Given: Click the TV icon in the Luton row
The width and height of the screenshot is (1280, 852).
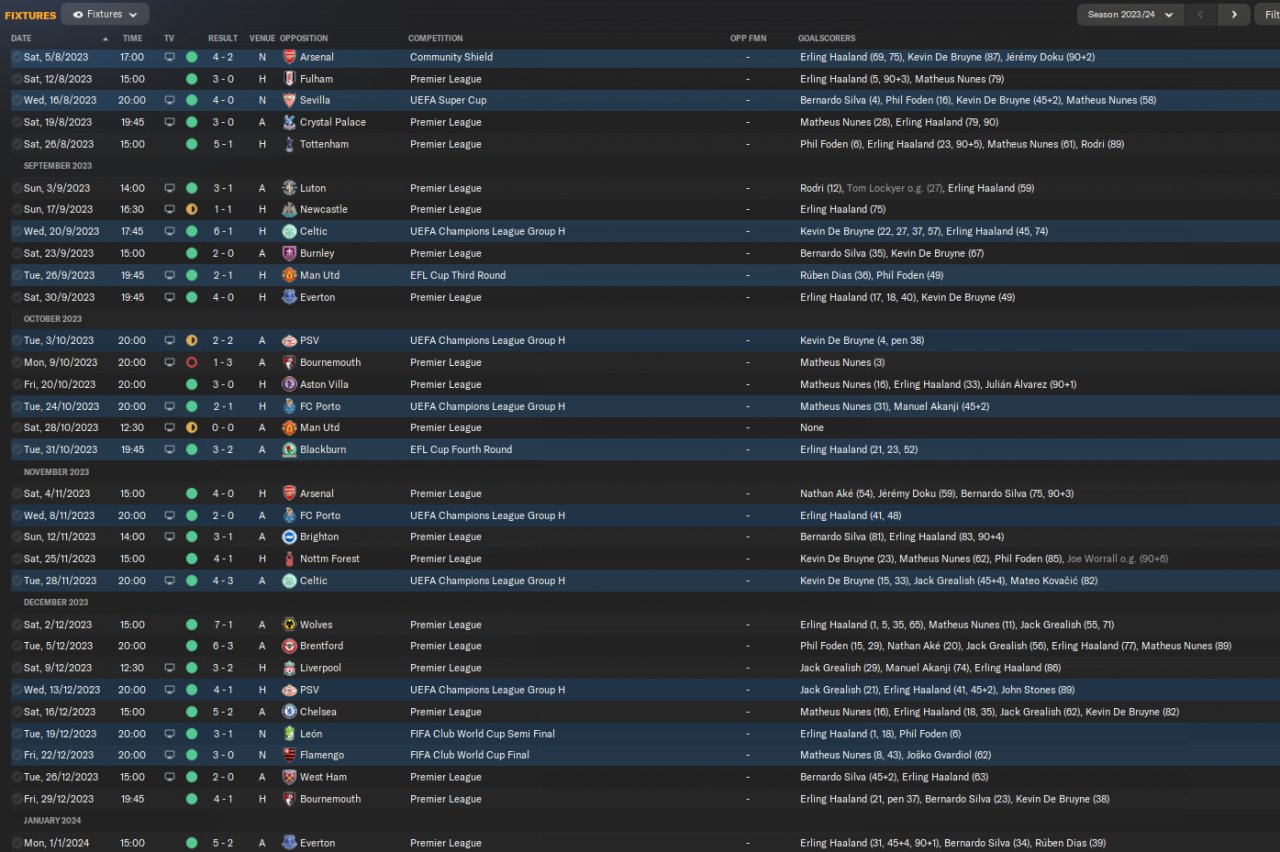Looking at the screenshot, I should click(x=170, y=188).
